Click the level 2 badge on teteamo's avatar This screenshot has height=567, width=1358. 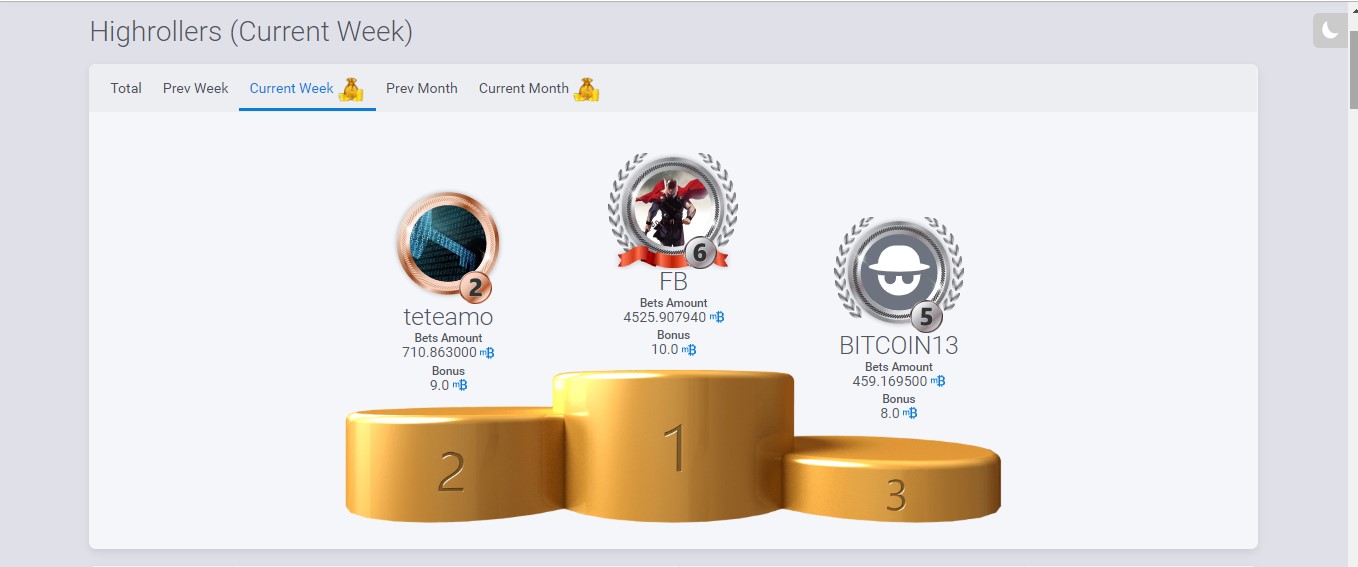[x=475, y=288]
